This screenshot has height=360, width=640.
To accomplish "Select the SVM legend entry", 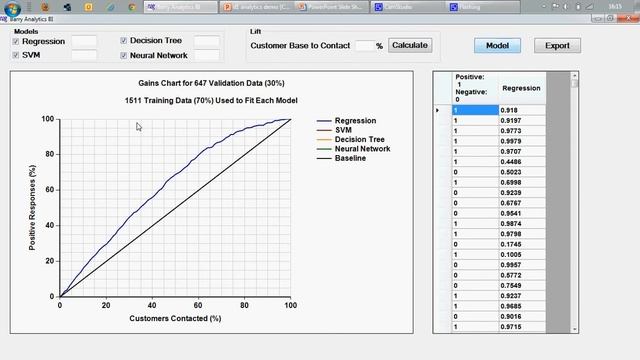I will (x=334, y=130).
